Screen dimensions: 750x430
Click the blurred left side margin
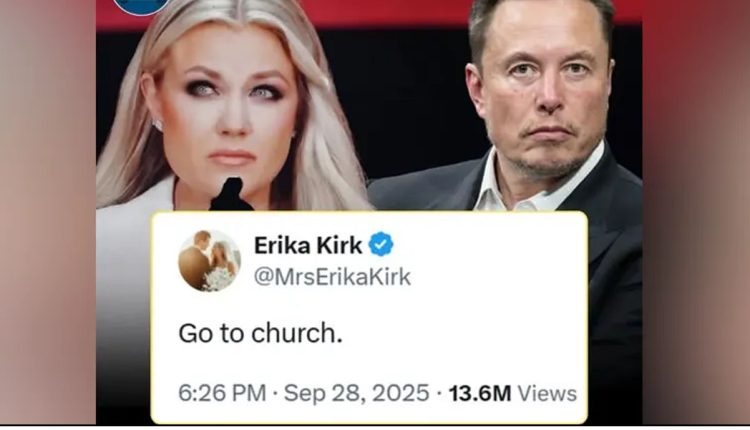point(45,215)
